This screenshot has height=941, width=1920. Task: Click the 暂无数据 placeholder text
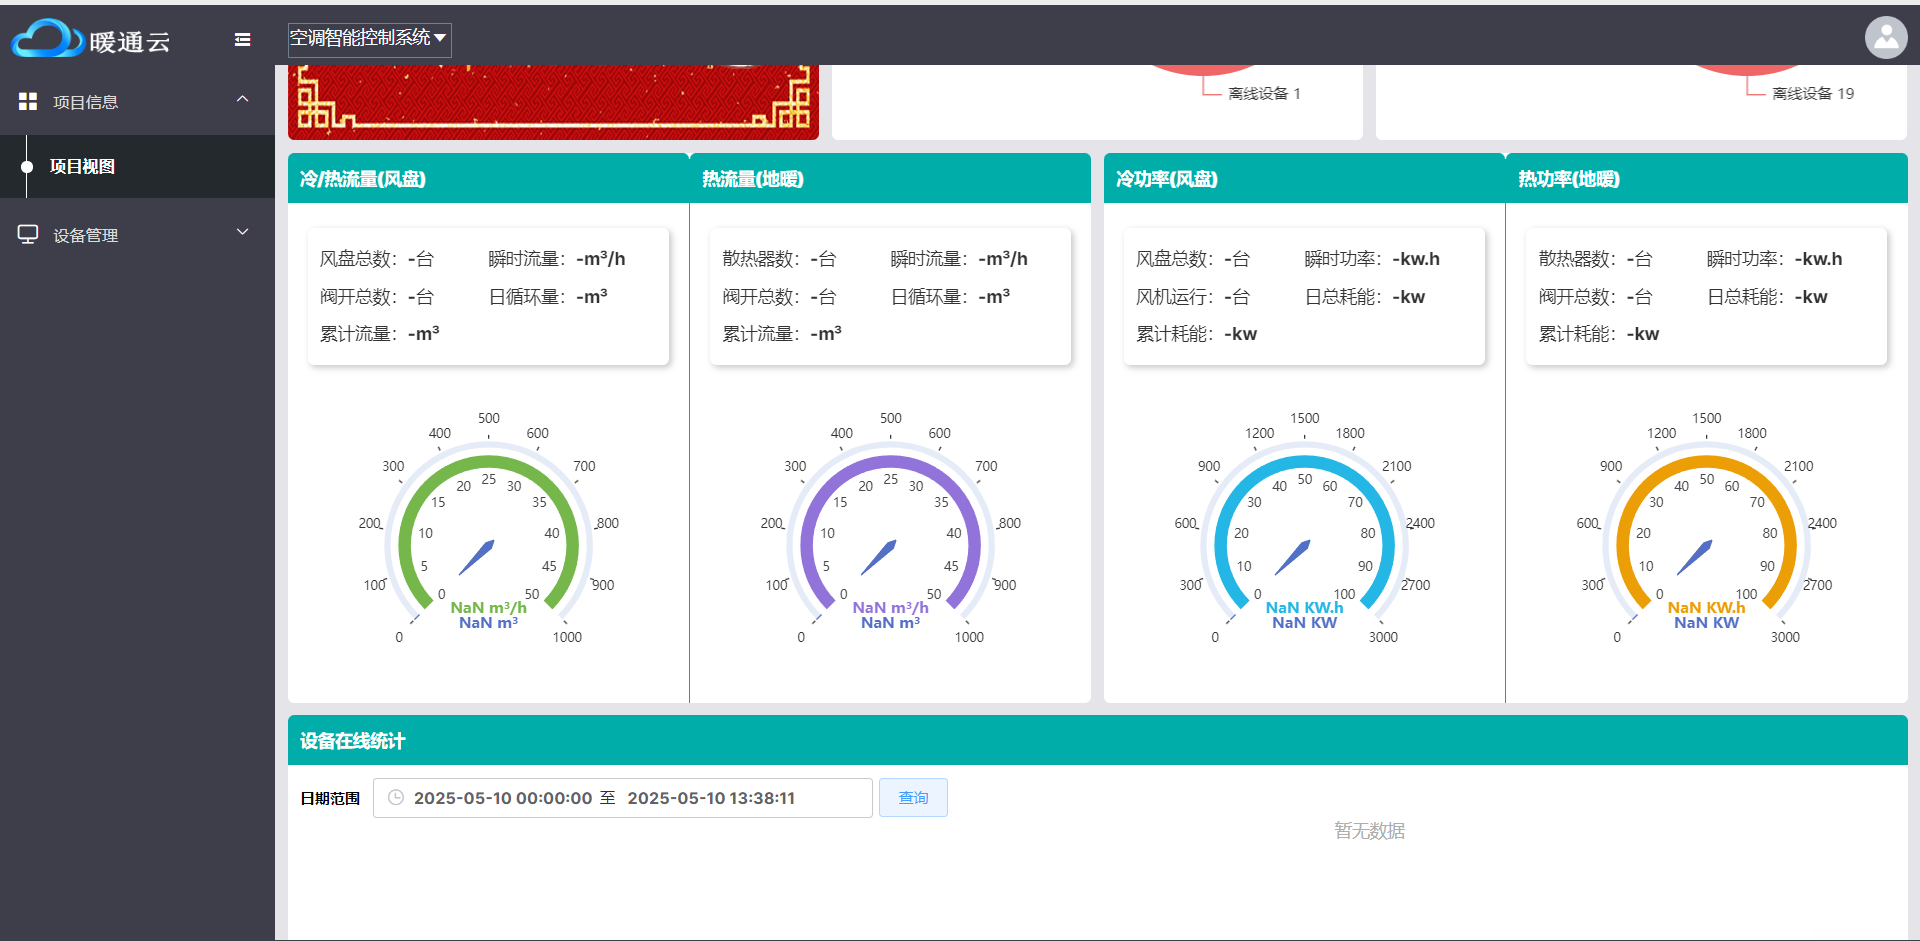pos(1369,831)
